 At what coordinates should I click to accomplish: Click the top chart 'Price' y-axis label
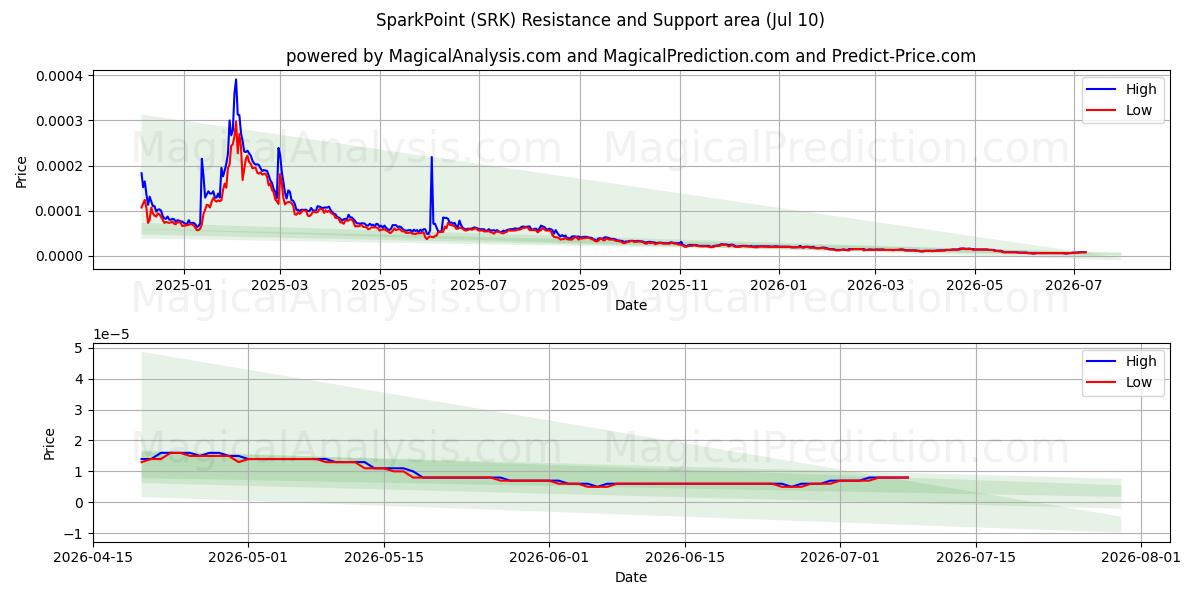coord(22,171)
